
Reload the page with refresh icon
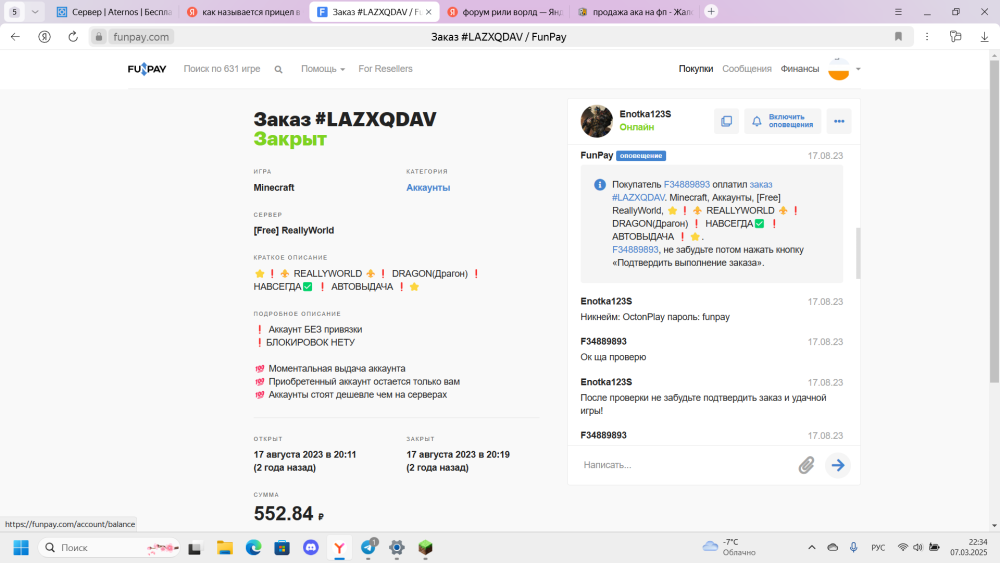(x=73, y=37)
